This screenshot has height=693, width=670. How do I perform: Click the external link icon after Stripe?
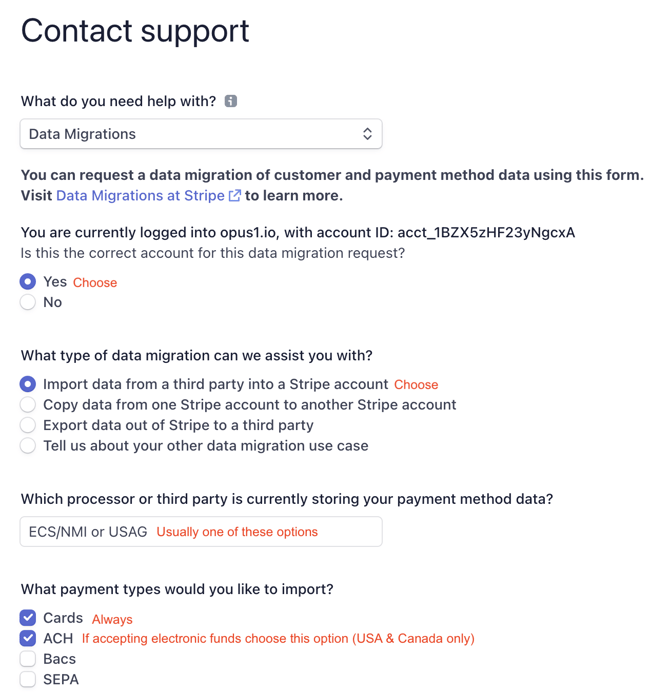click(235, 196)
